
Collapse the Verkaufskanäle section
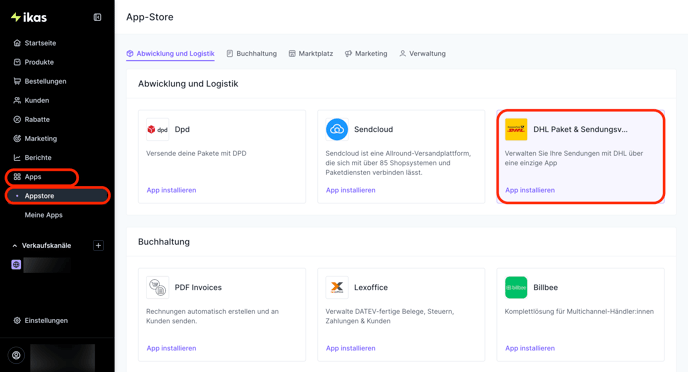(15, 246)
